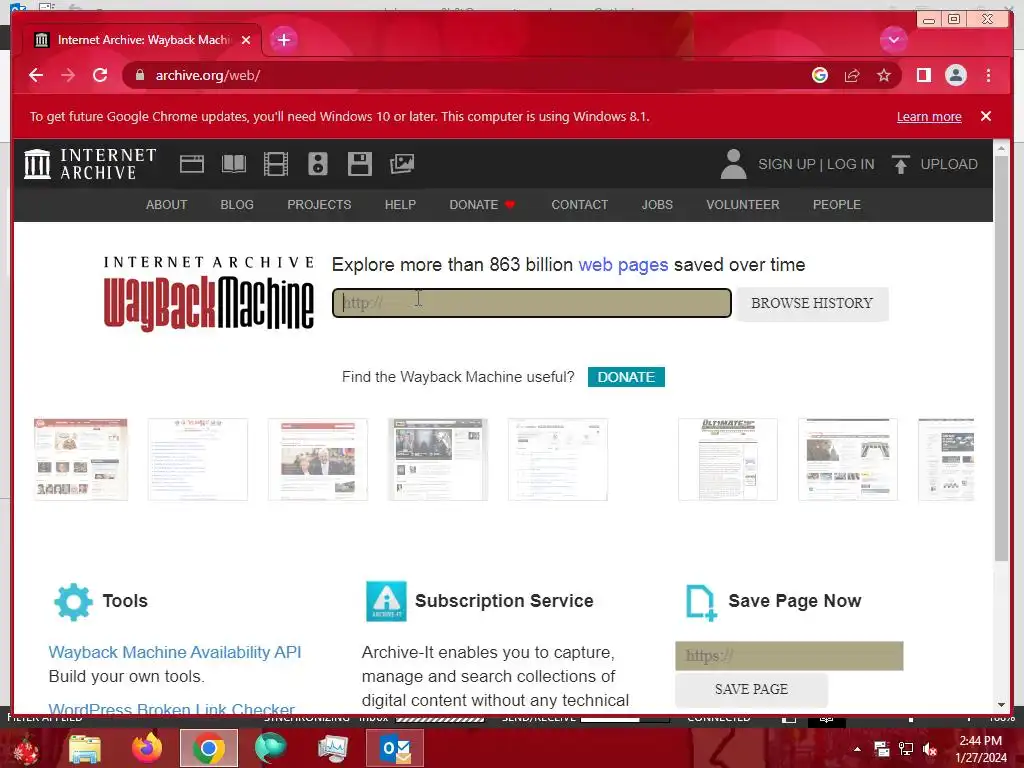Open the Software floppy disk icon
The image size is (1024, 768).
tap(359, 164)
